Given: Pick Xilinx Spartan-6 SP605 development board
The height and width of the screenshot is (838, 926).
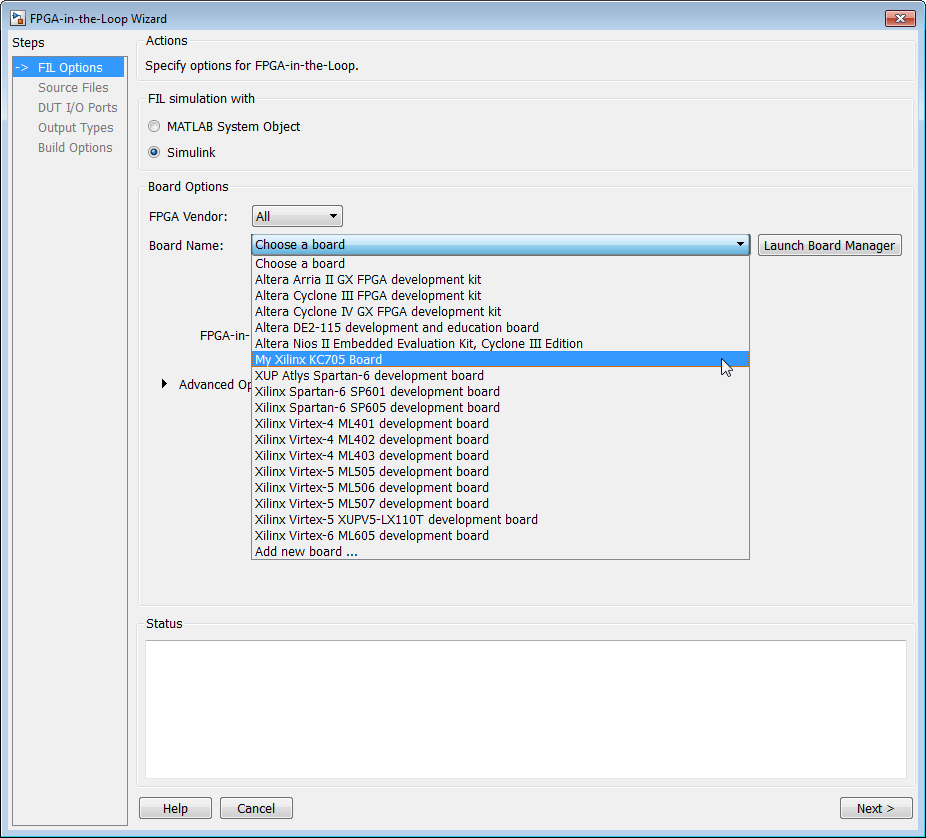Looking at the screenshot, I should 500,407.
